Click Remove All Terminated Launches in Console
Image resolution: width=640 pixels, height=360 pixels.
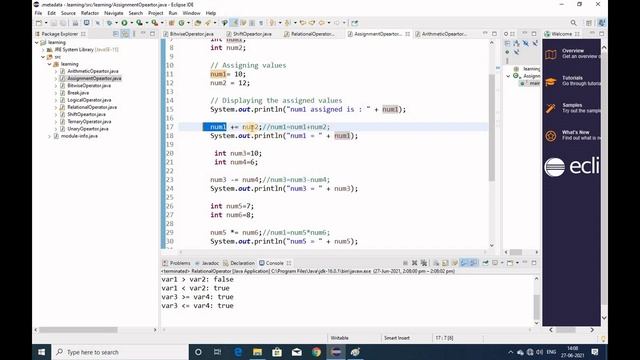424,263
